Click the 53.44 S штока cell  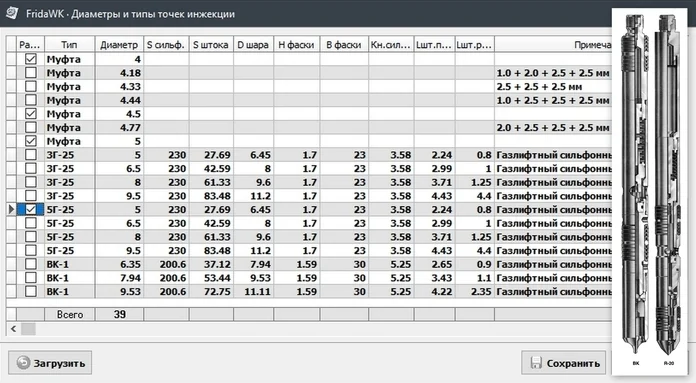click(x=211, y=278)
